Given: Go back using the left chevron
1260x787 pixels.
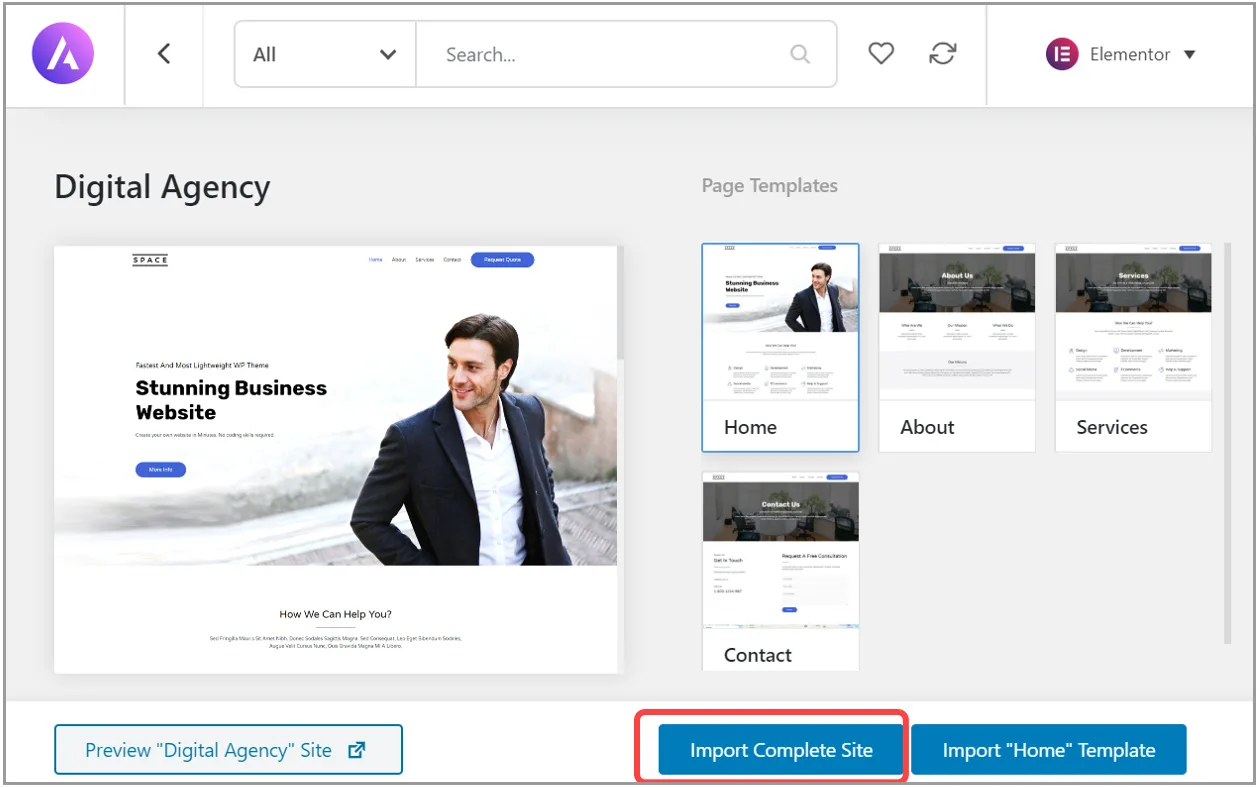Looking at the screenshot, I should pyautogui.click(x=164, y=54).
